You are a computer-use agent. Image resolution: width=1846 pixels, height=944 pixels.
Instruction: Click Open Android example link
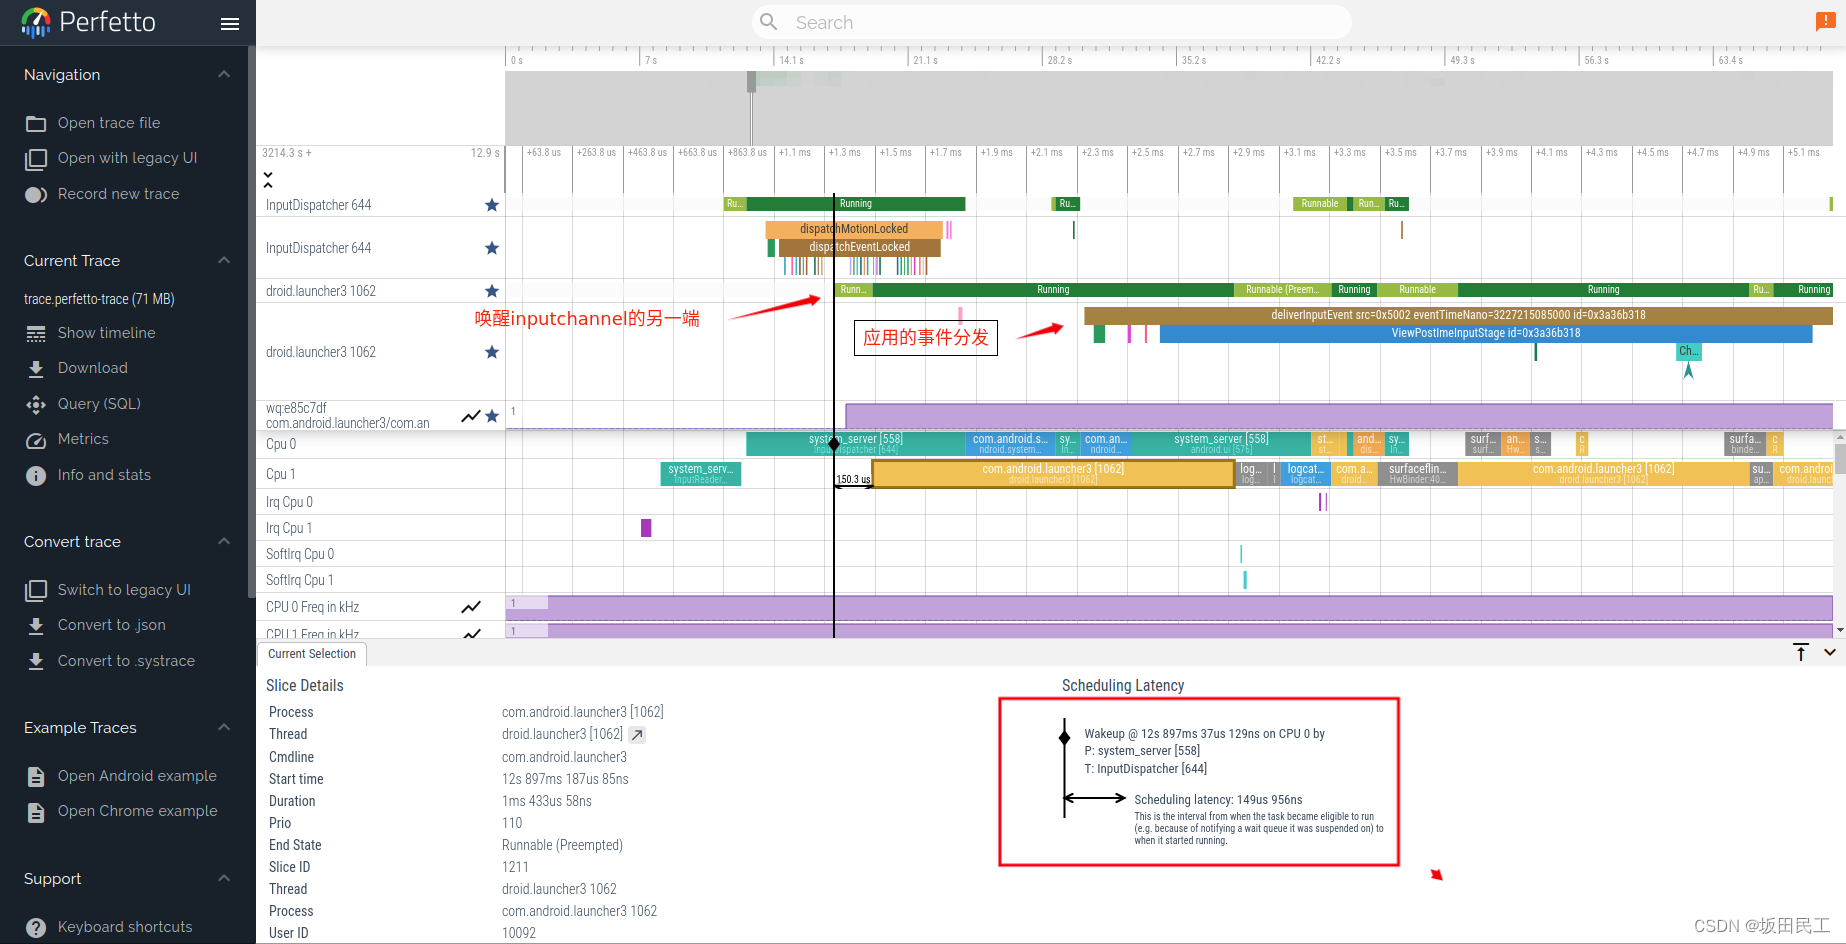click(x=137, y=776)
